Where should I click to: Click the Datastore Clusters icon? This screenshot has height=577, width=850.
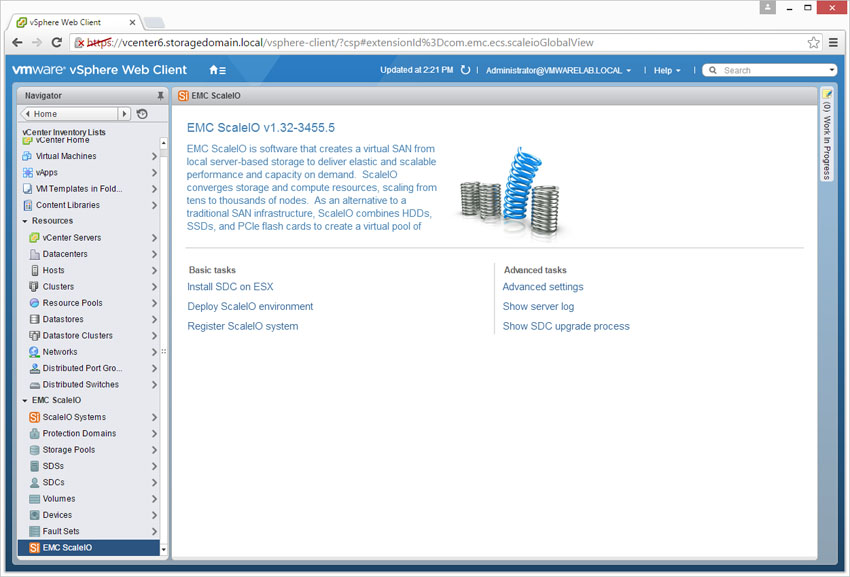tap(34, 335)
